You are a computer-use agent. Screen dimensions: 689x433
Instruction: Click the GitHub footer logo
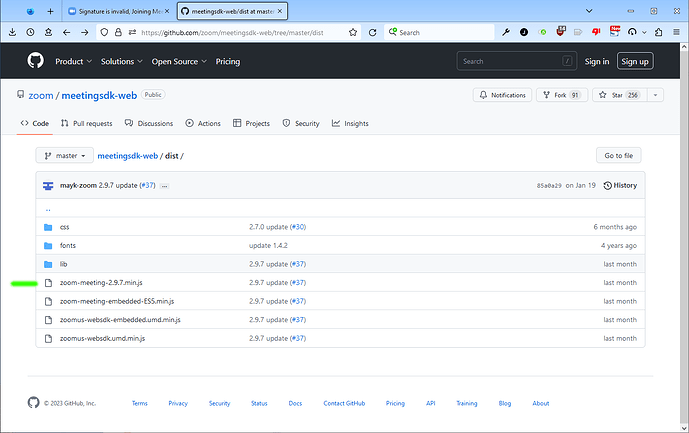pyautogui.click(x=33, y=403)
